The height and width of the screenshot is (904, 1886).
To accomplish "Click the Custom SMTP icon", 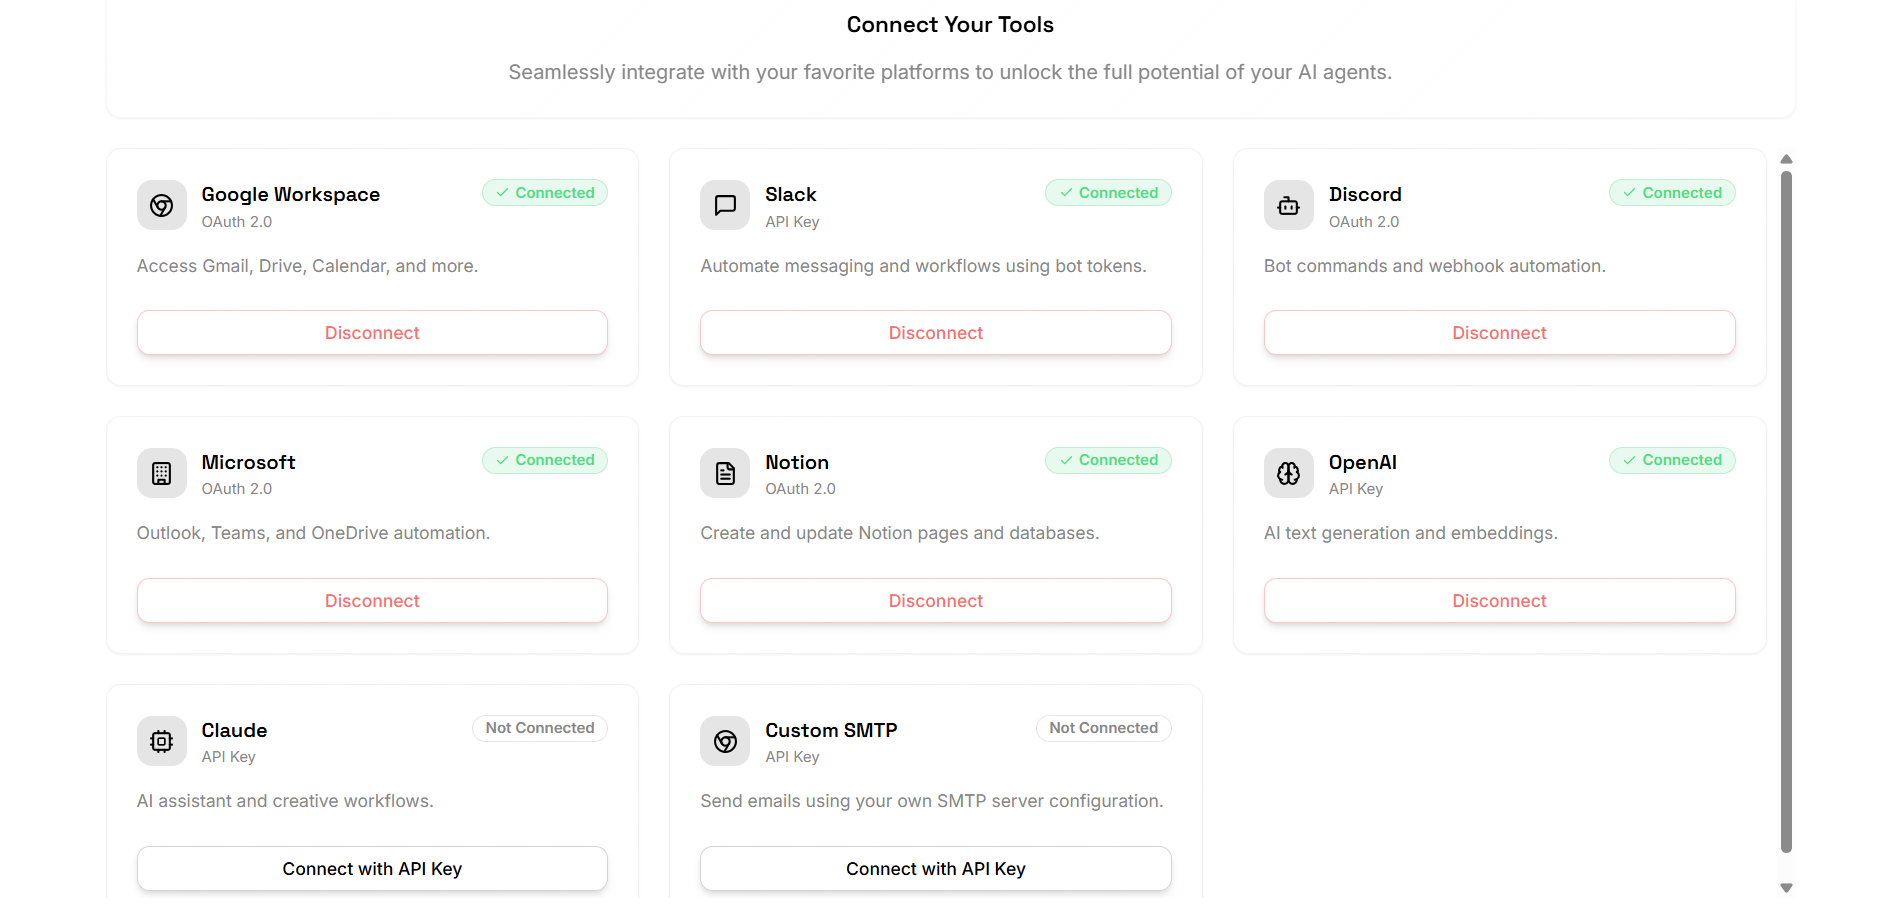I will 725,741.
